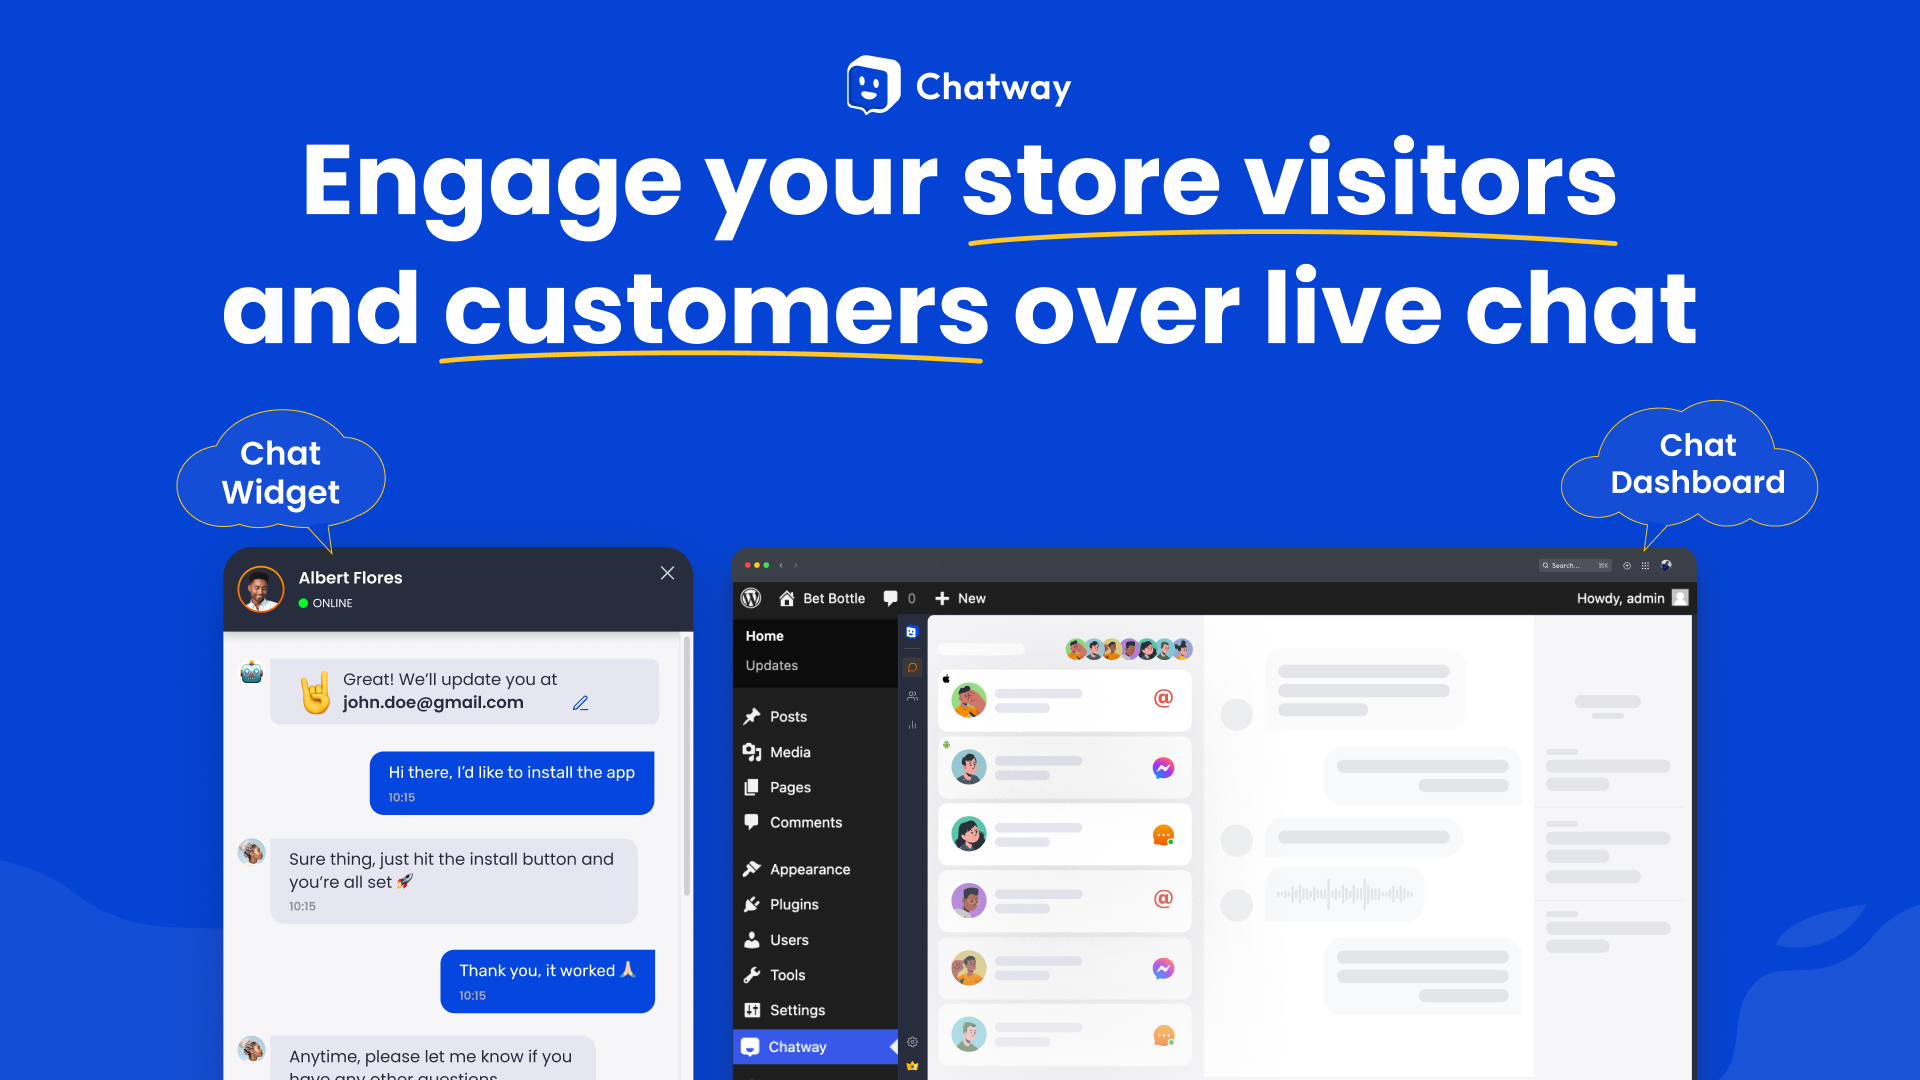Click Comments icon in sidebar
This screenshot has width=1920, height=1080.
pos(754,822)
